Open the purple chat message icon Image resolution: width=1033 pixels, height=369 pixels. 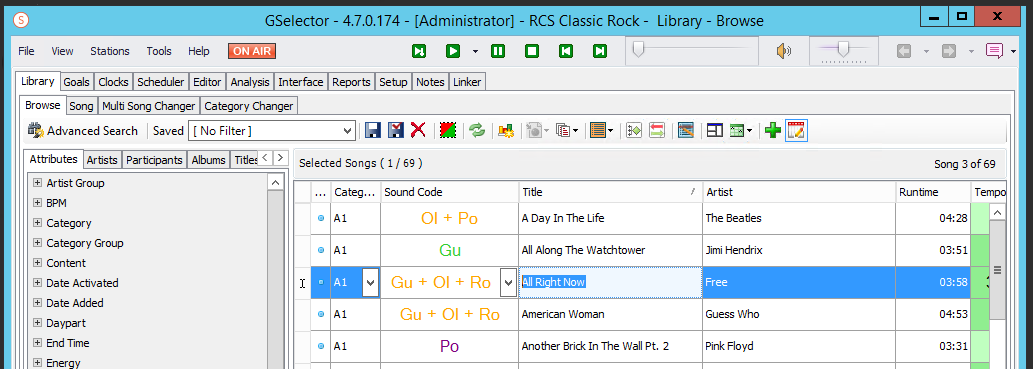click(994, 51)
